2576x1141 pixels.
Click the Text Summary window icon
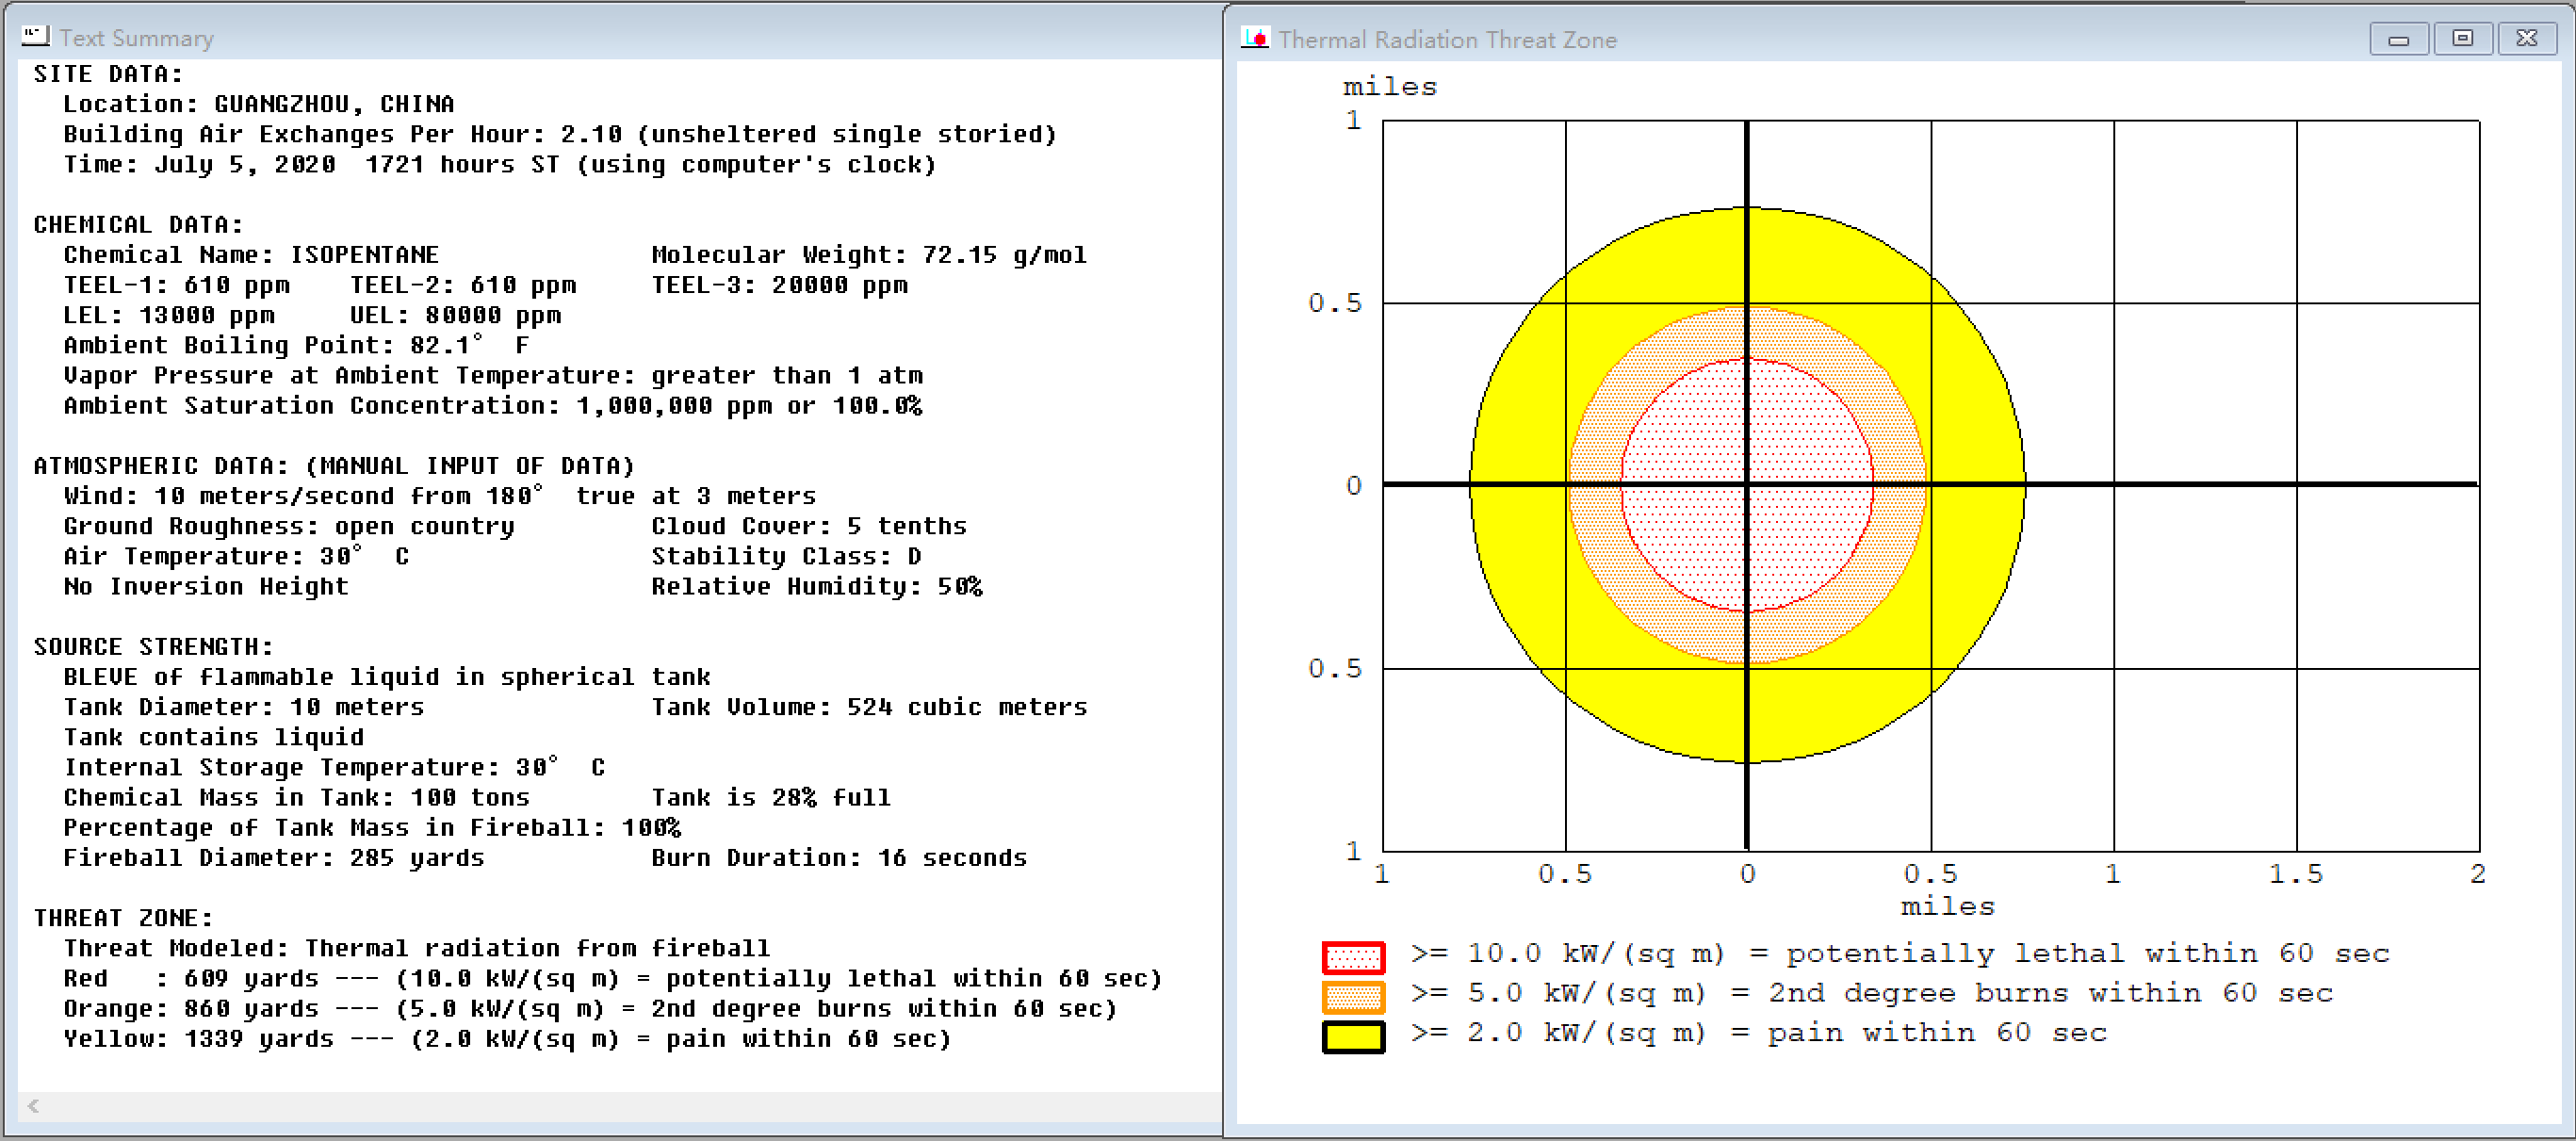click(x=35, y=36)
